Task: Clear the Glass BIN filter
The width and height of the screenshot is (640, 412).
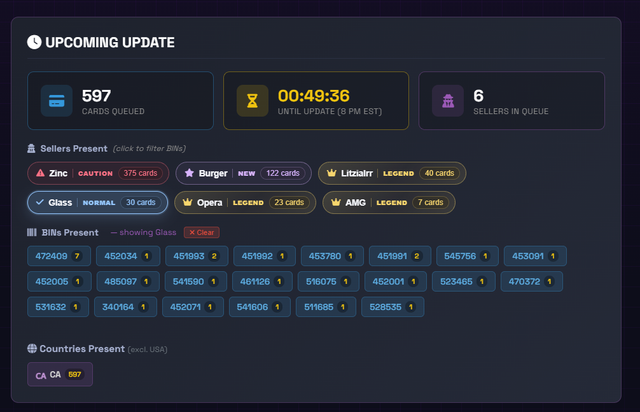Action: (202, 232)
